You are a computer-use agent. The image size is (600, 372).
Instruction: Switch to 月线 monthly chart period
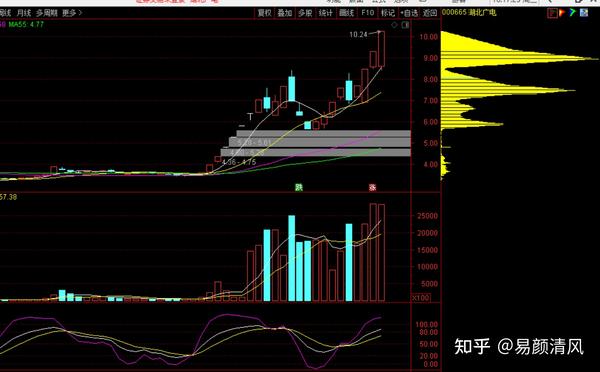coord(23,13)
